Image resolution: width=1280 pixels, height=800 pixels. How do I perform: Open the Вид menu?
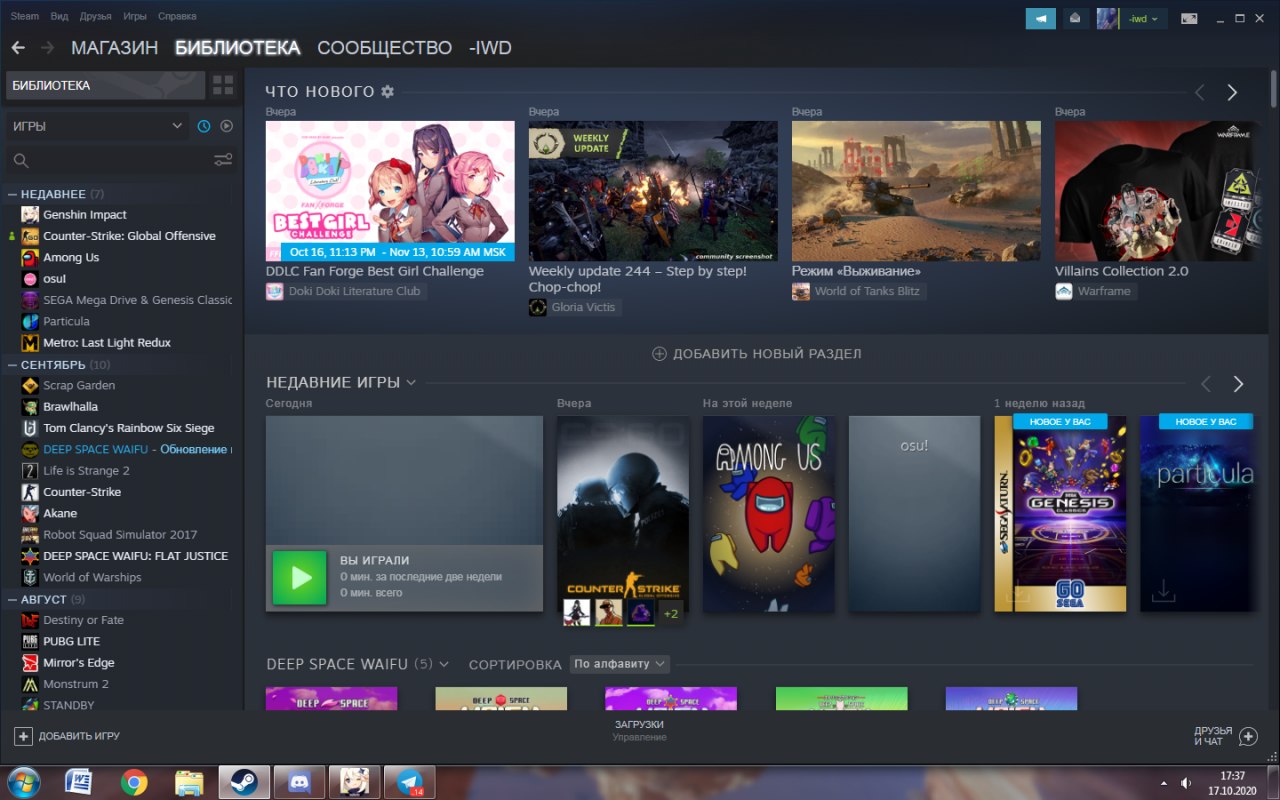59,16
